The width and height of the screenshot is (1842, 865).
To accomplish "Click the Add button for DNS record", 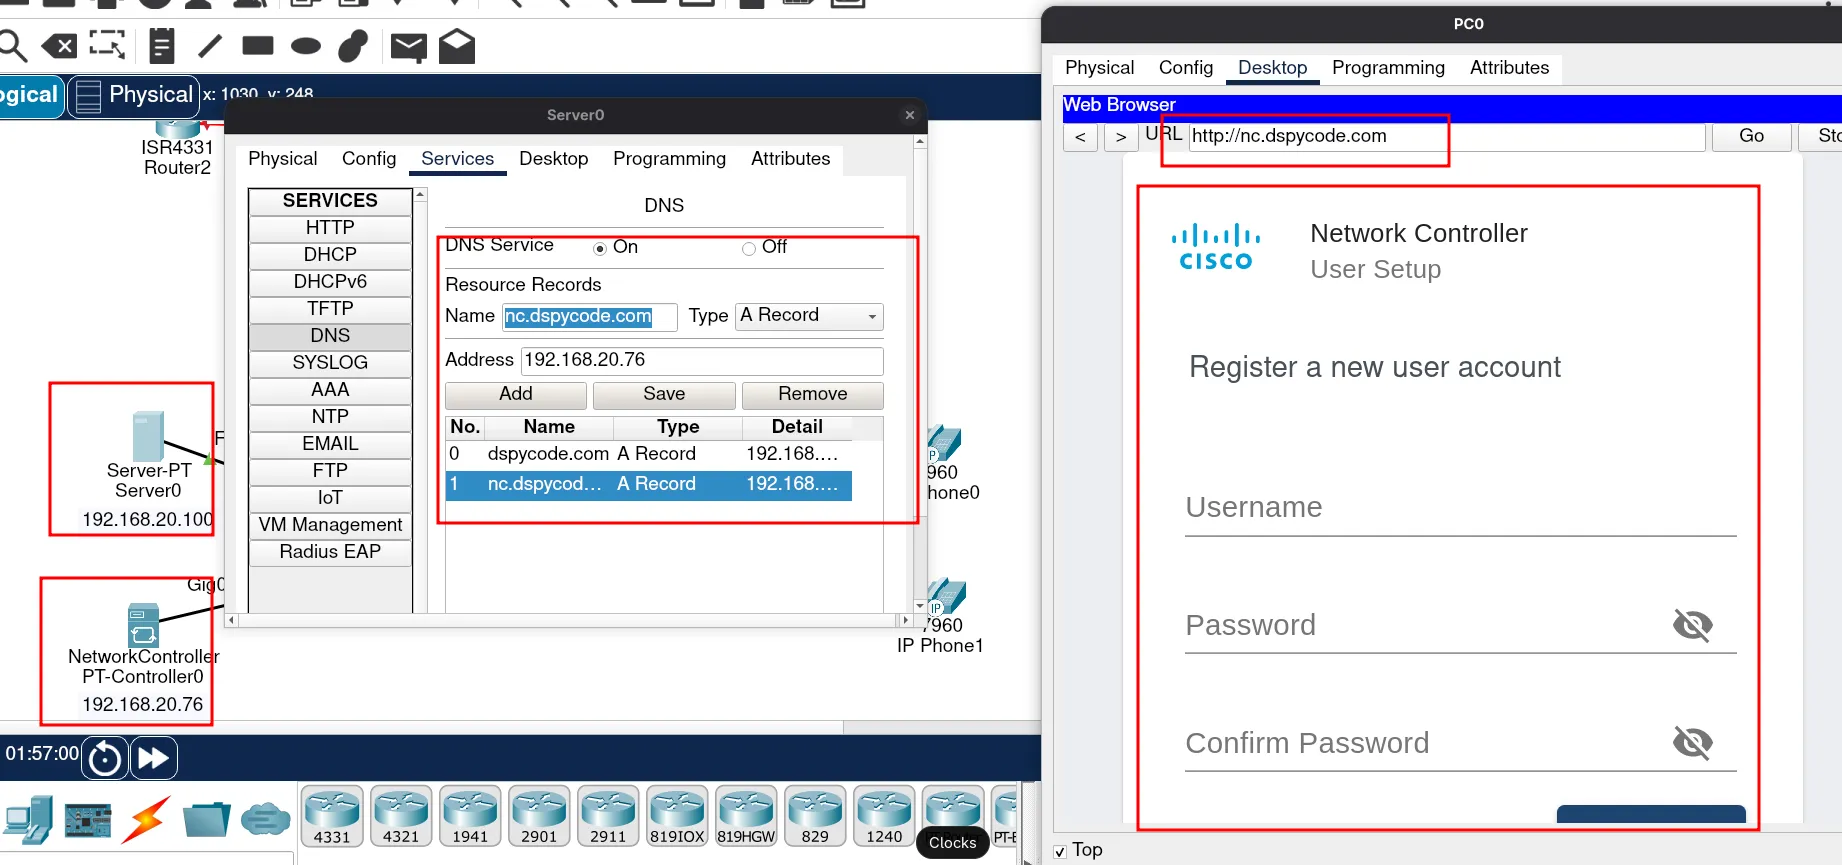I will [515, 394].
